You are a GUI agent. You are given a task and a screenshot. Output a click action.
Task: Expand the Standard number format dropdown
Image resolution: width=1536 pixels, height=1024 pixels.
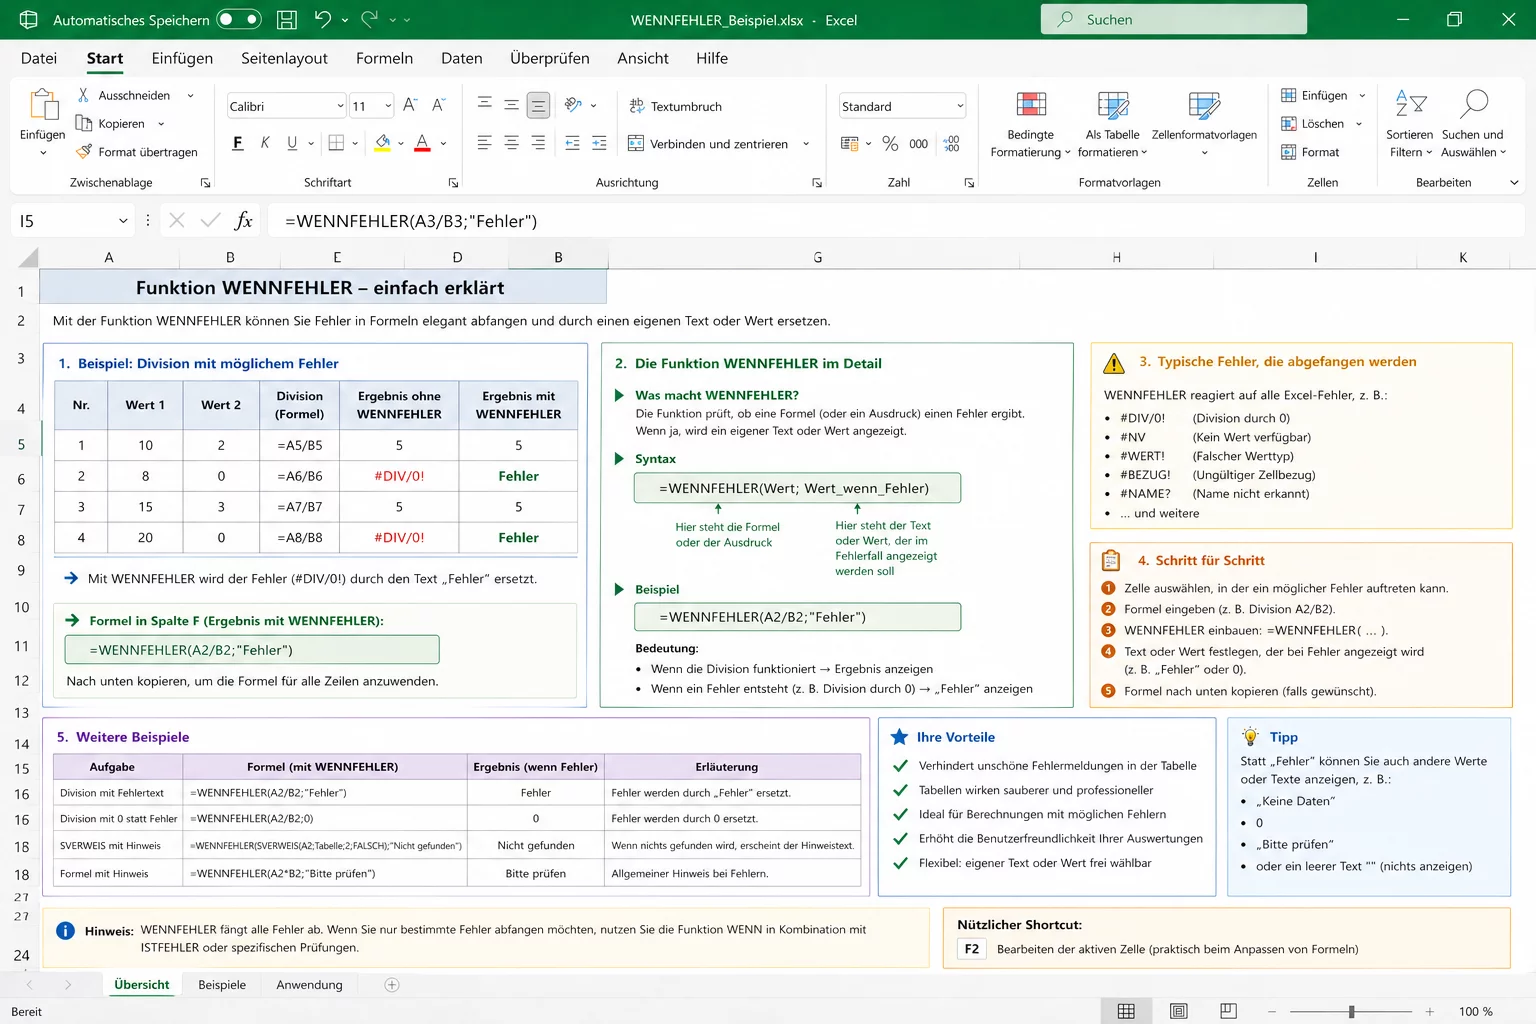point(960,106)
